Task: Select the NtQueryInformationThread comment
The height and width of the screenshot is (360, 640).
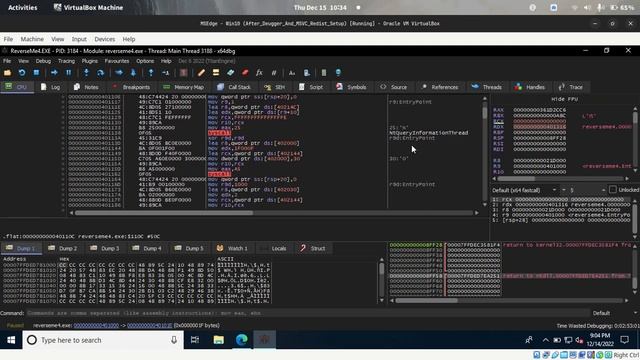Action: [429, 133]
